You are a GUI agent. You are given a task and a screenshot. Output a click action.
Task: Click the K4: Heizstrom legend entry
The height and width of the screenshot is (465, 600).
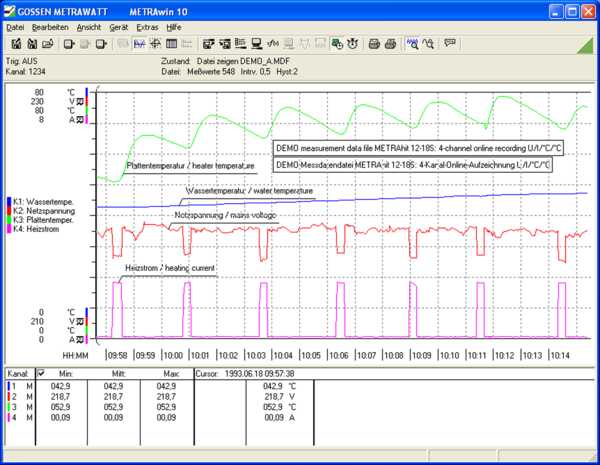37,230
